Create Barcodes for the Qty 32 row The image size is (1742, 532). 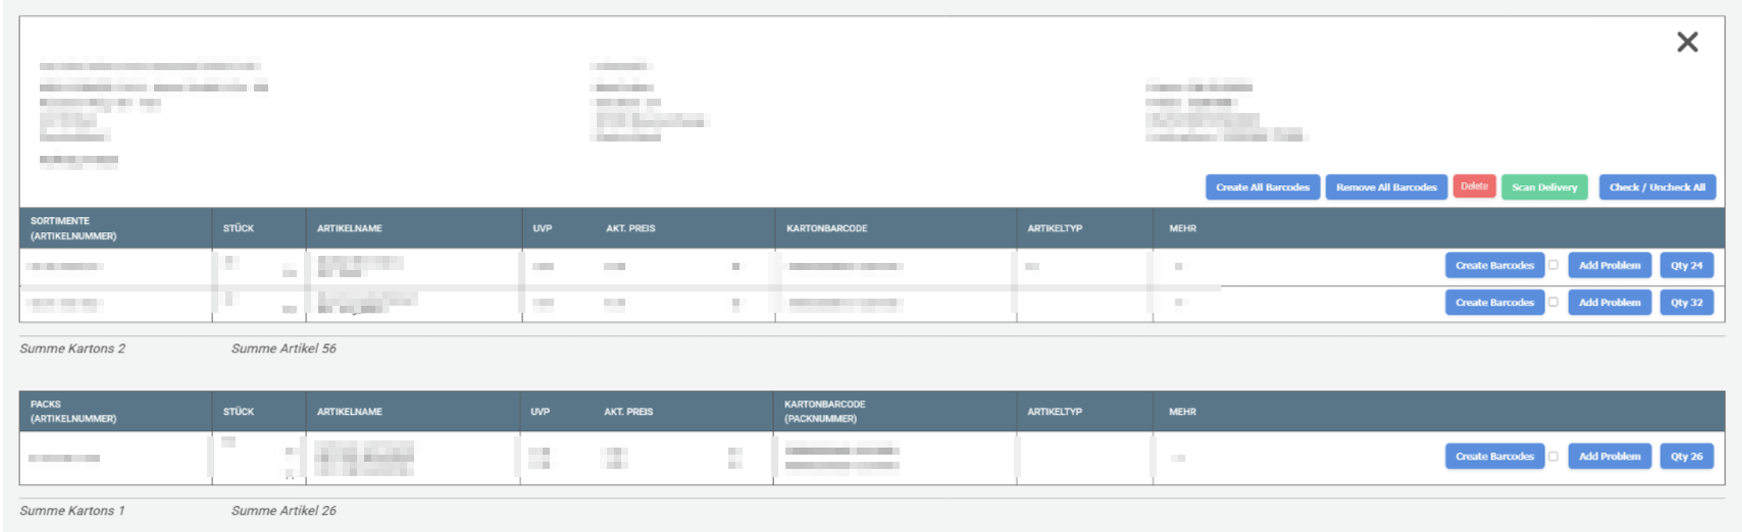[x=1494, y=302]
